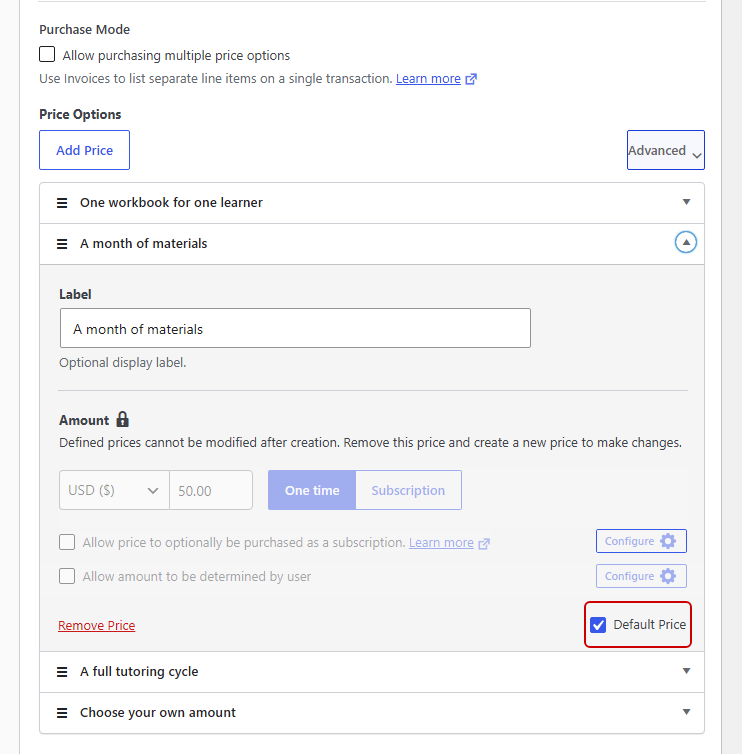This screenshot has width=742, height=754.
Task: Click the A full tutoring cycle title
Action: pyautogui.click(x=139, y=671)
